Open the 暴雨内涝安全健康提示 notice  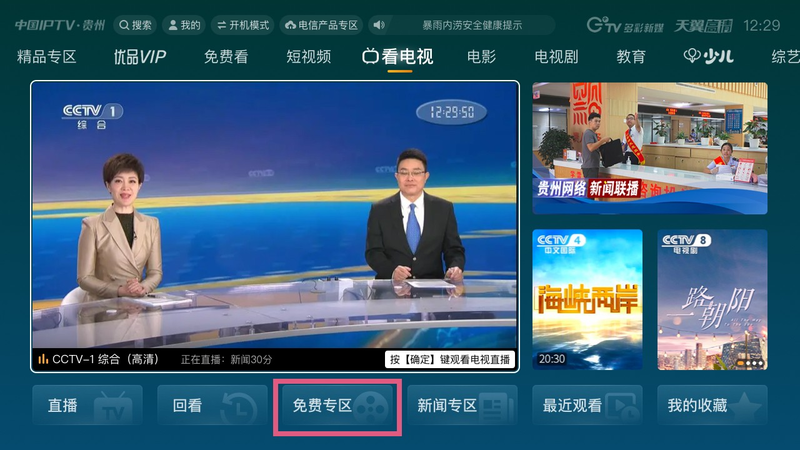coord(472,25)
